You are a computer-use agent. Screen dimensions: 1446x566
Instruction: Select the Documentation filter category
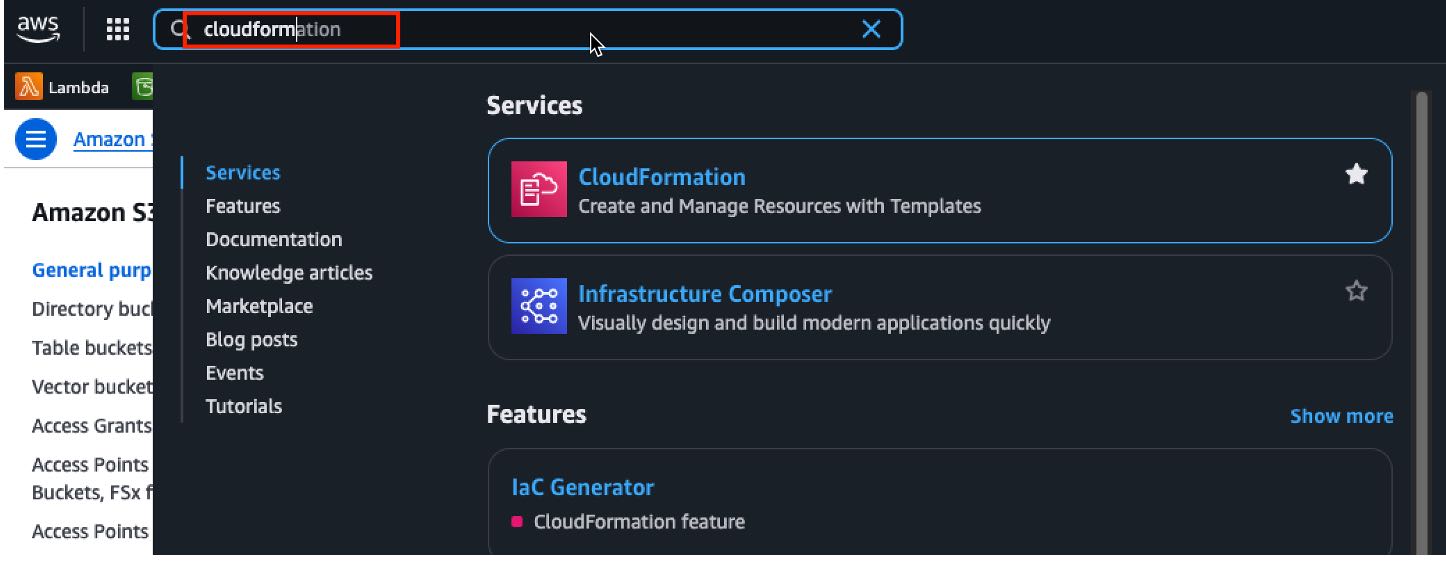[x=274, y=239]
